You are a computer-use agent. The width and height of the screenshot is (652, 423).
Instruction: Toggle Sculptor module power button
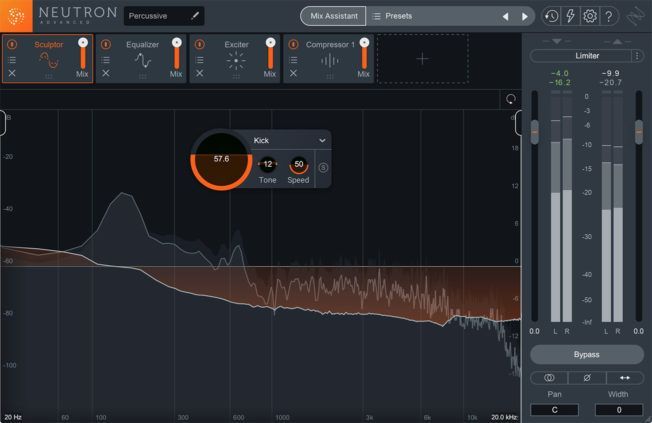[12, 44]
